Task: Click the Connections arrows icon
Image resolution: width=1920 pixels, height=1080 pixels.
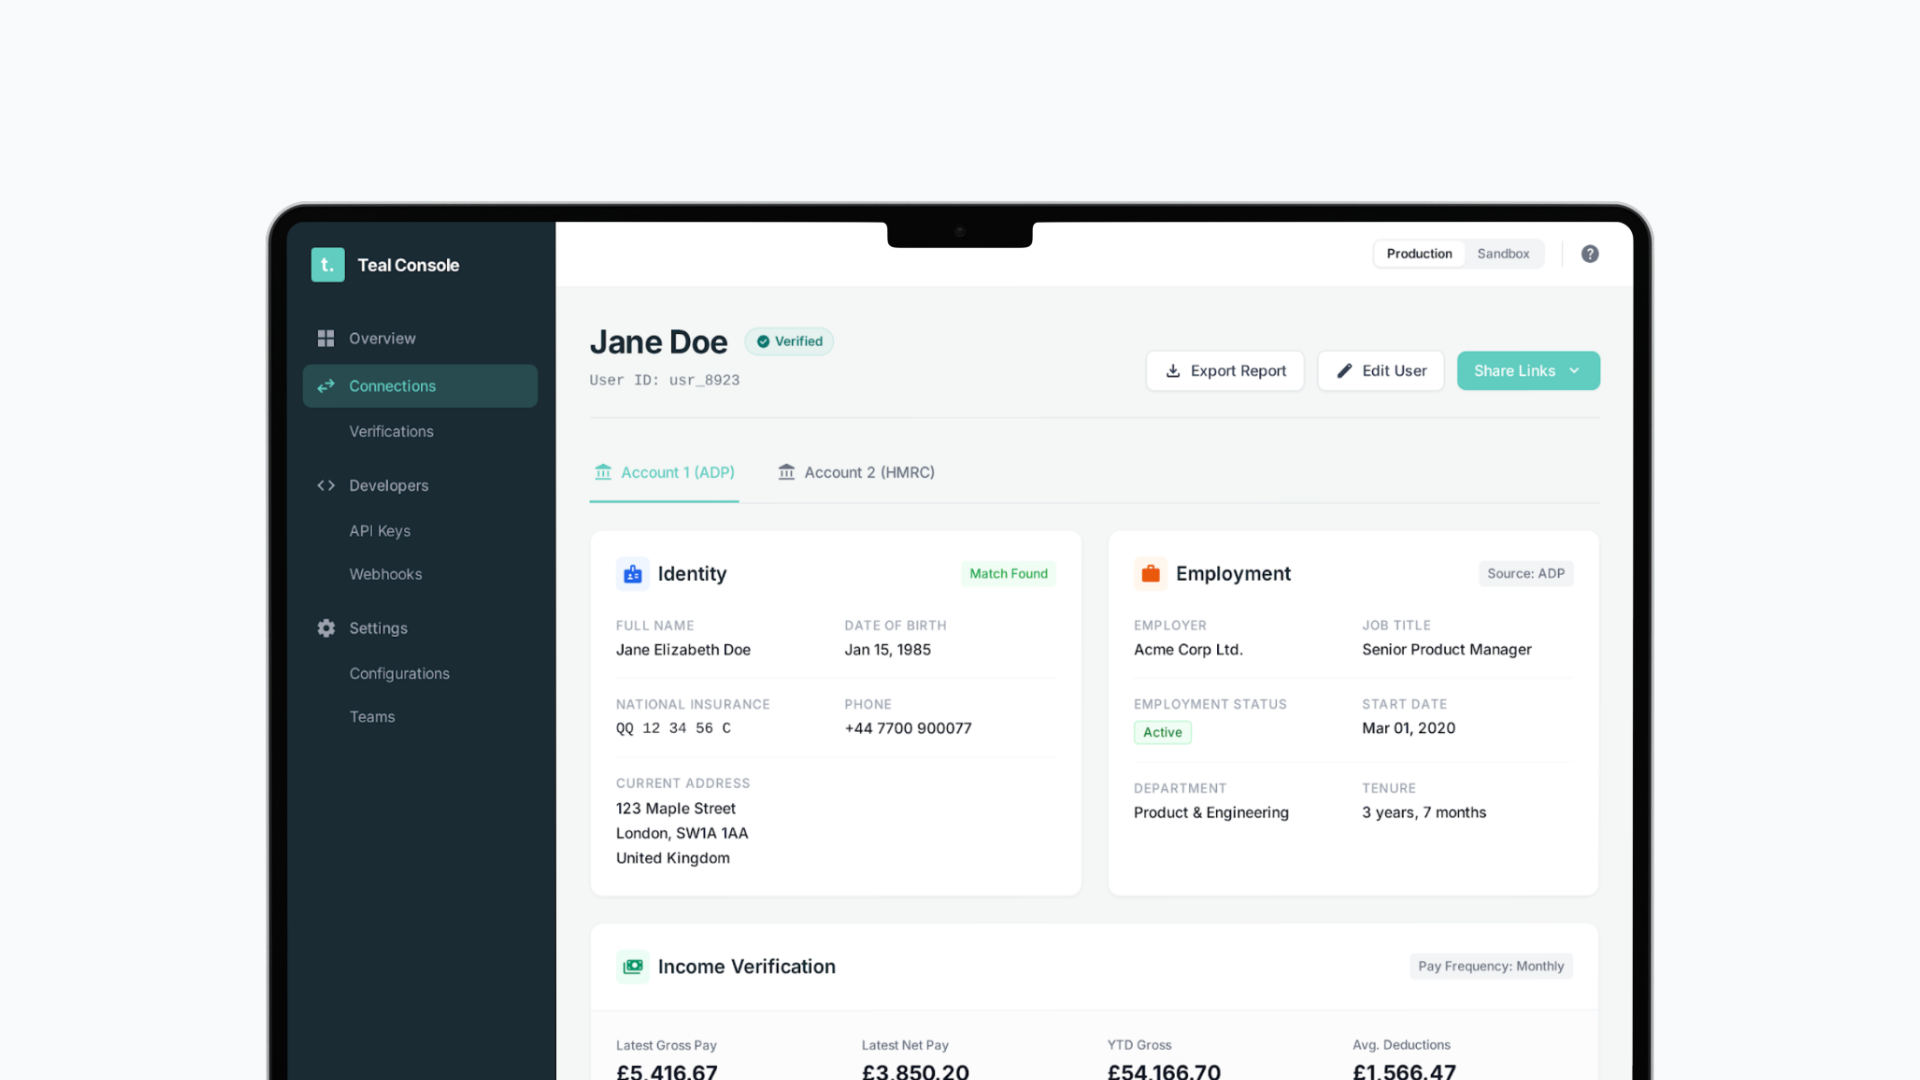Action: tap(326, 386)
